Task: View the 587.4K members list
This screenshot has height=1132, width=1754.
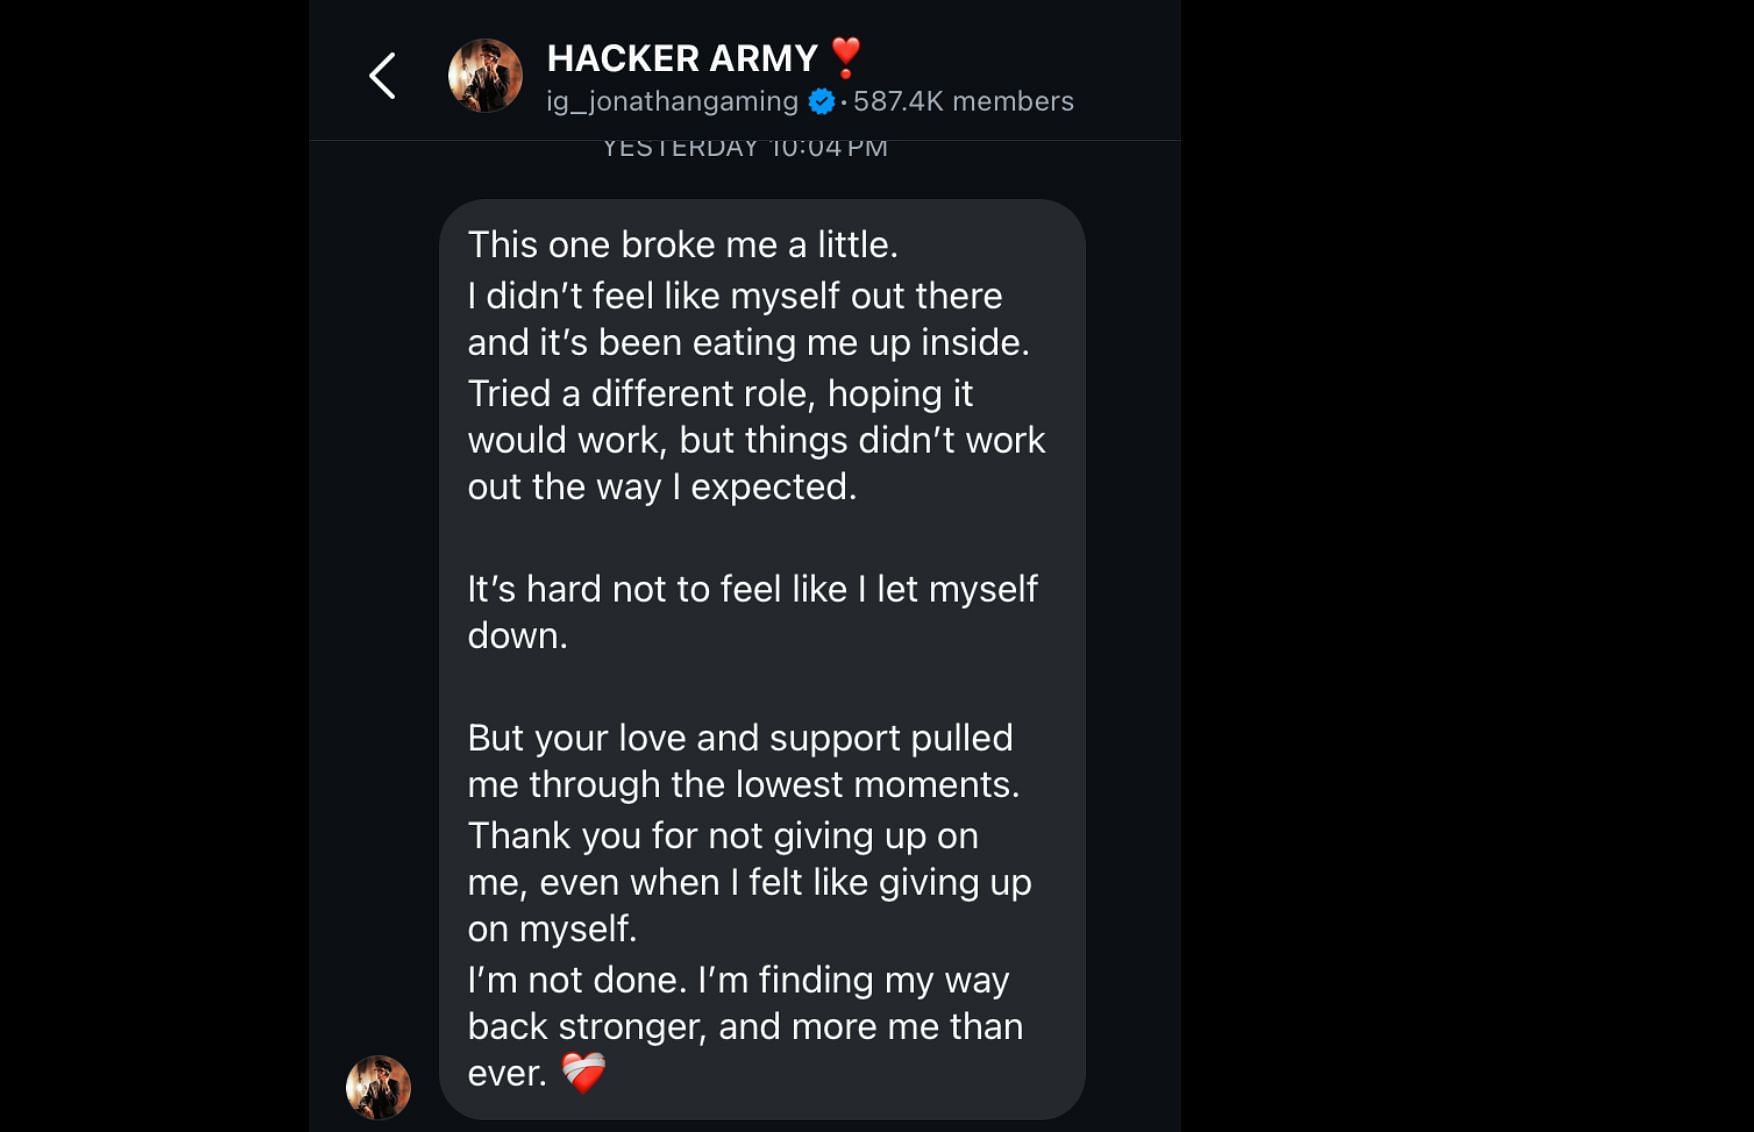Action: 963,101
